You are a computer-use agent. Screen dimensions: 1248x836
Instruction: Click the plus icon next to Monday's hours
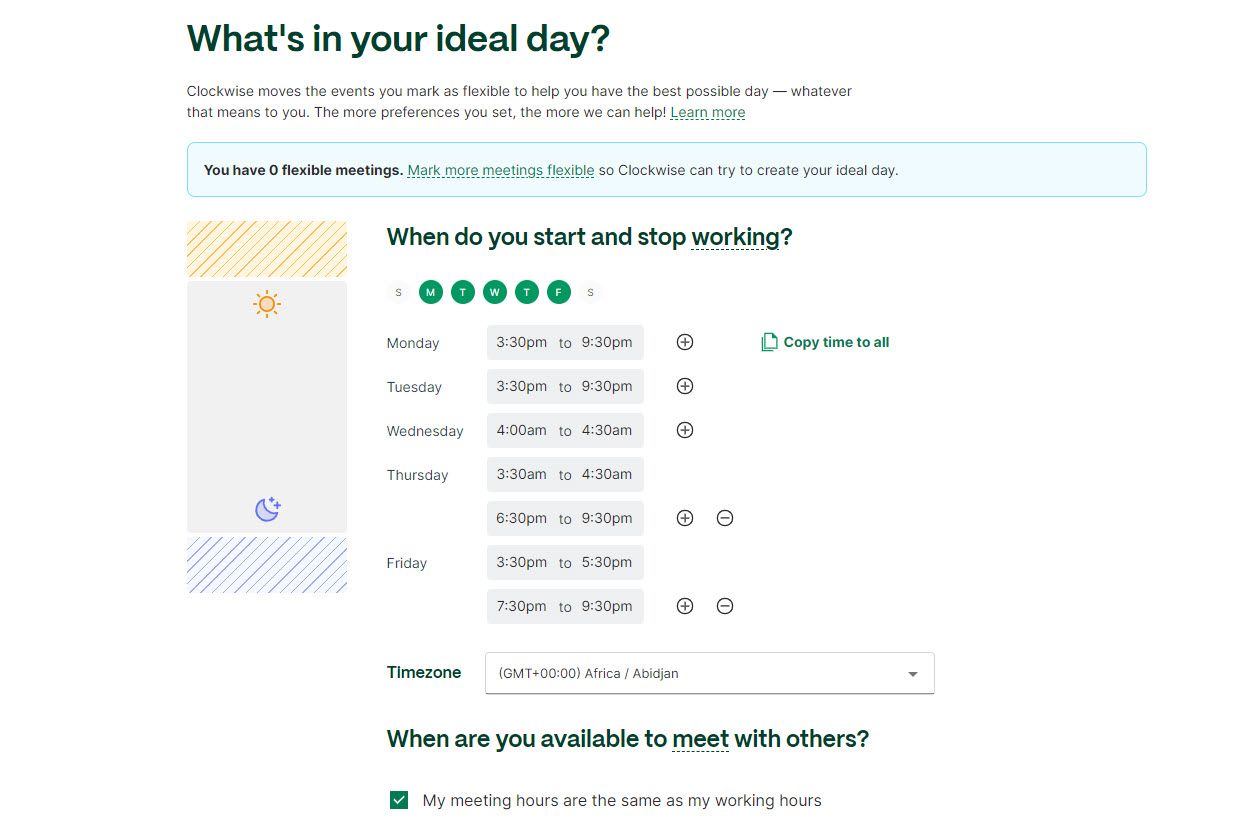(685, 342)
